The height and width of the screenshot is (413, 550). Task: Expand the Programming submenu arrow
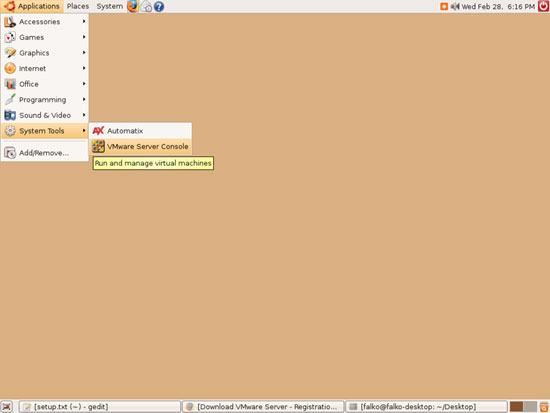point(84,99)
